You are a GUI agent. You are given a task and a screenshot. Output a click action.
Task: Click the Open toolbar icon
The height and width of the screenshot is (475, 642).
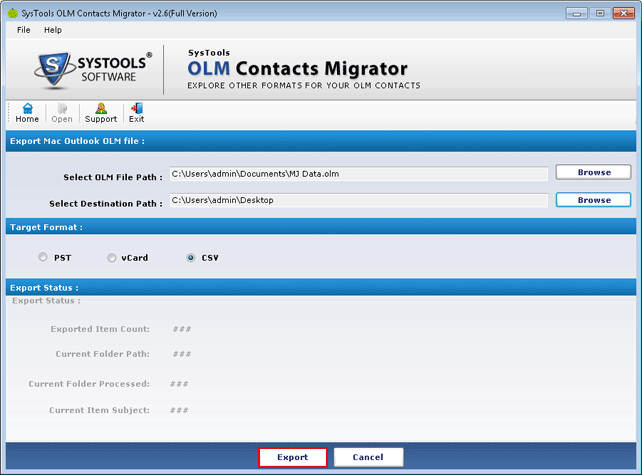coord(62,113)
